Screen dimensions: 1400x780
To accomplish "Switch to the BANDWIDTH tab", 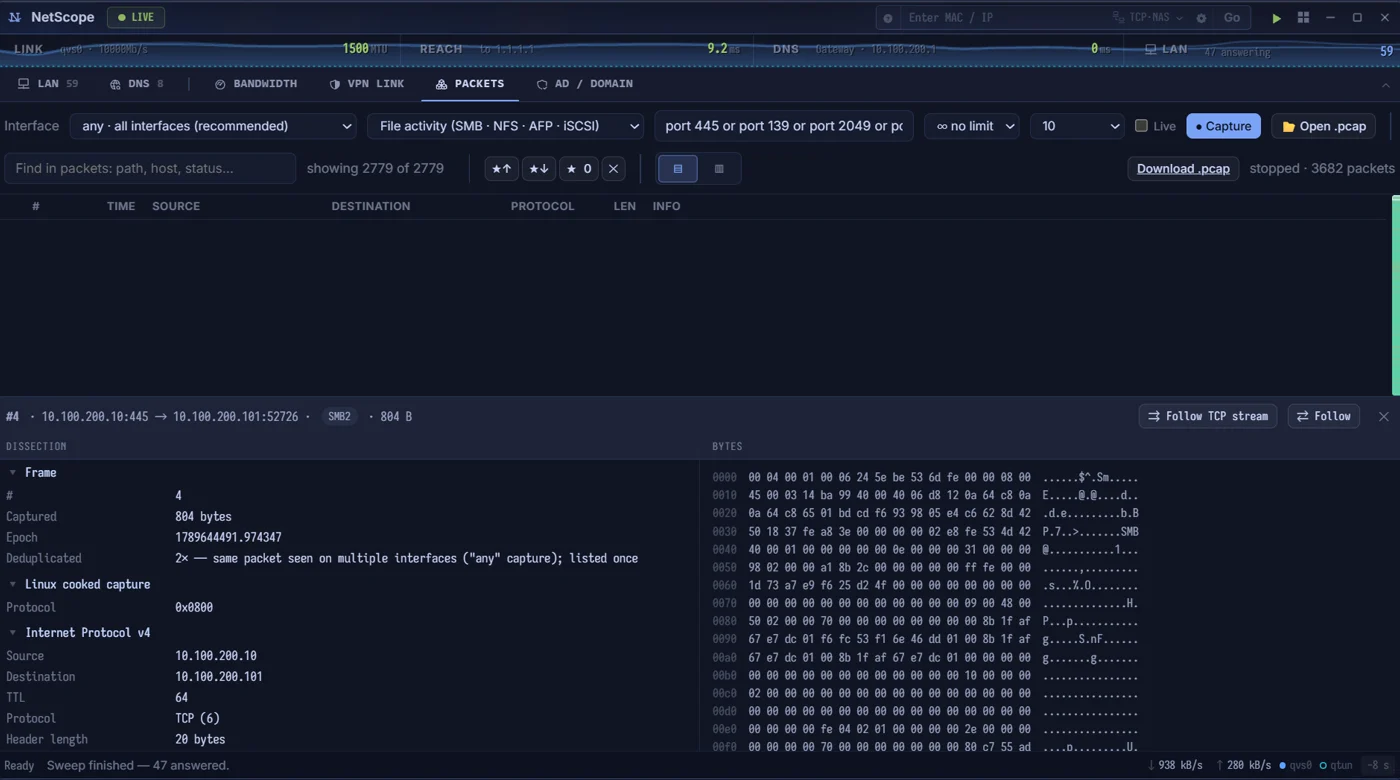I will tap(256, 84).
